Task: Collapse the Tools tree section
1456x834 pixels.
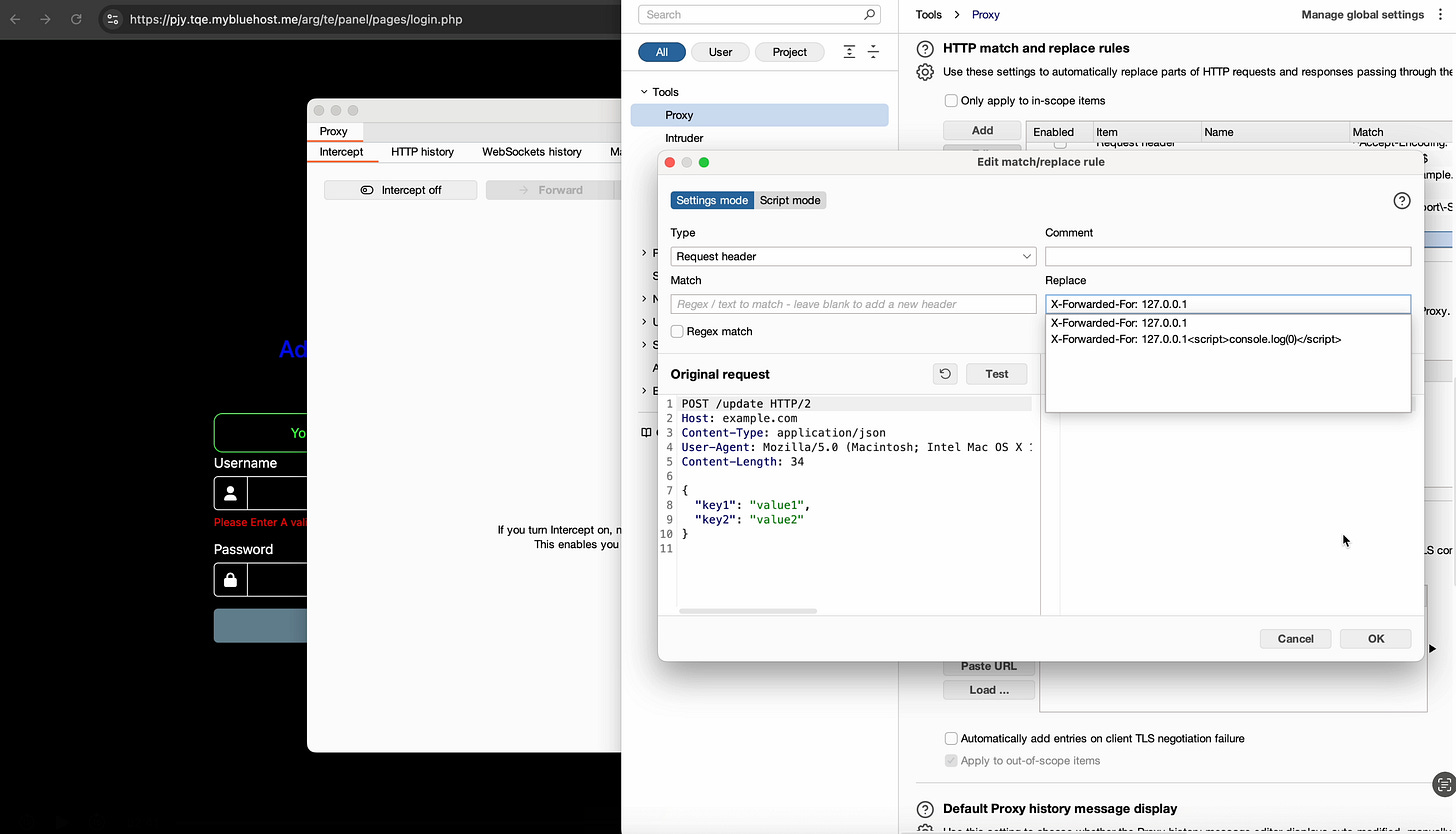Action: 644,92
